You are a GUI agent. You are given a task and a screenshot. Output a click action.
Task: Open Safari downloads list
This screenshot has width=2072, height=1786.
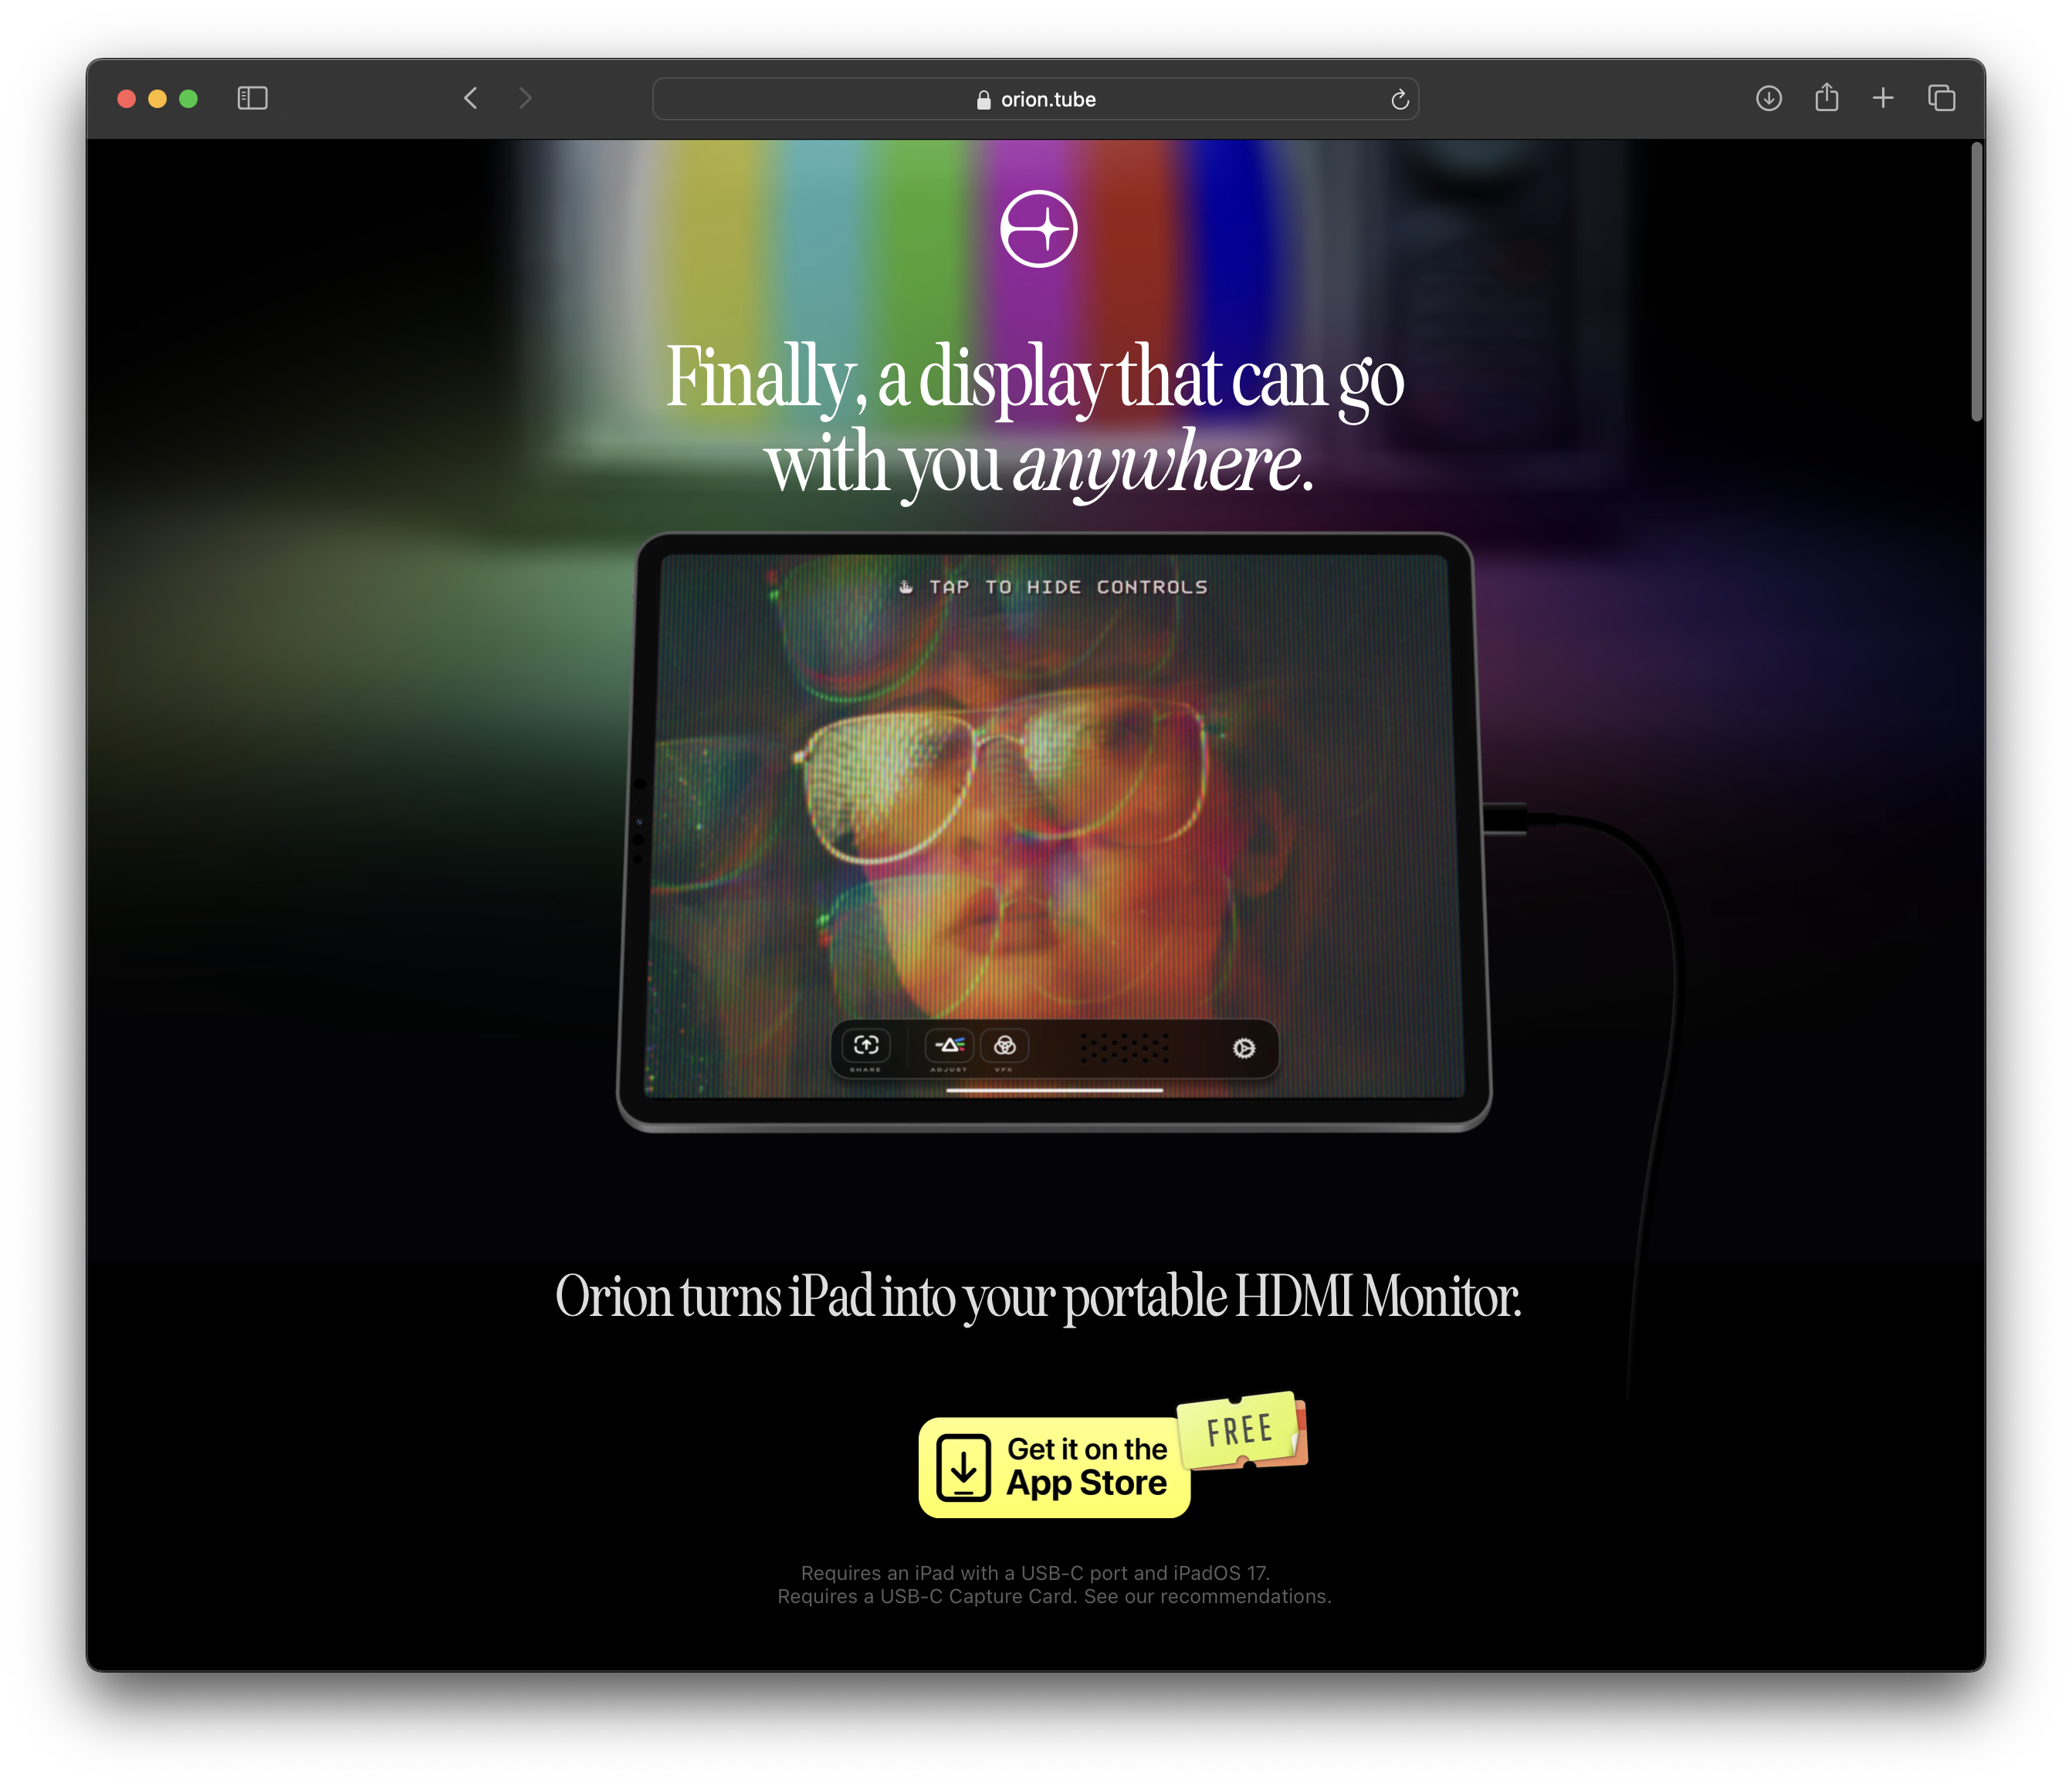click(x=1768, y=98)
